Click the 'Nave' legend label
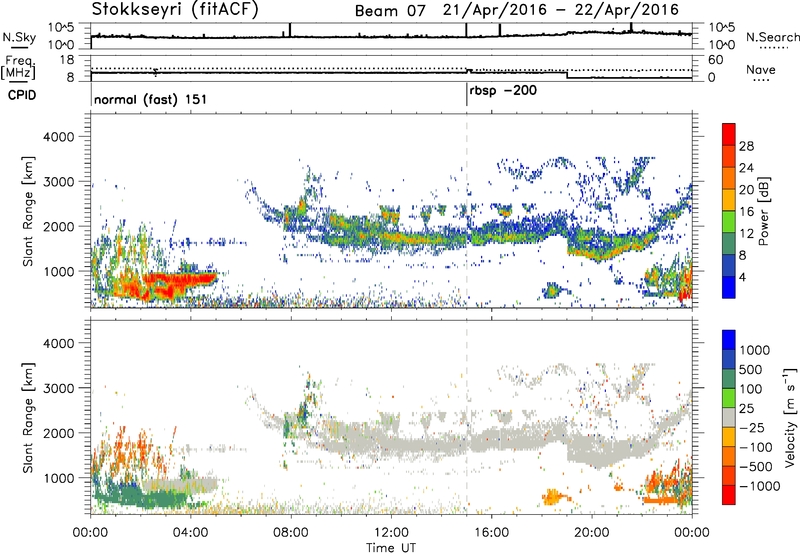Viewport: 800px width, 554px height. click(761, 69)
